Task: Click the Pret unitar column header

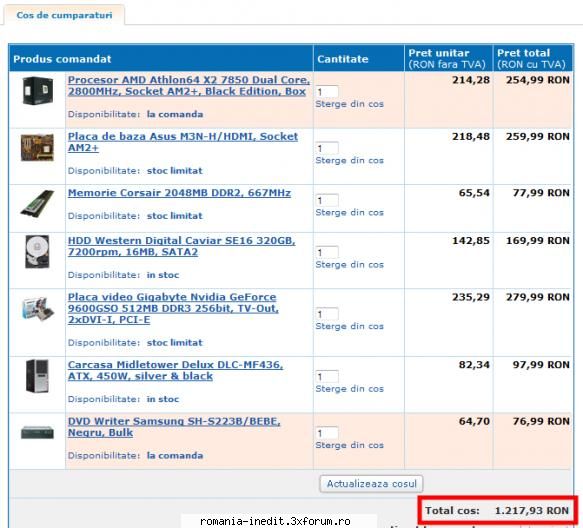Action: (448, 58)
